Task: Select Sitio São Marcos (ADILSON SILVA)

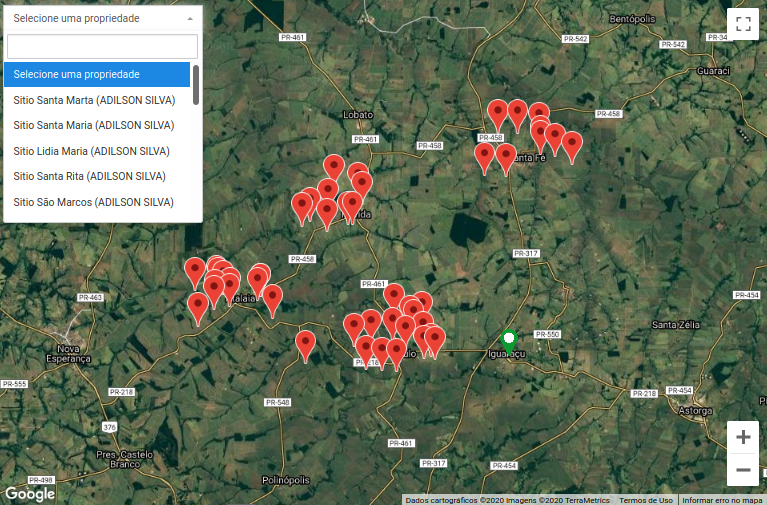Action: 97,202
